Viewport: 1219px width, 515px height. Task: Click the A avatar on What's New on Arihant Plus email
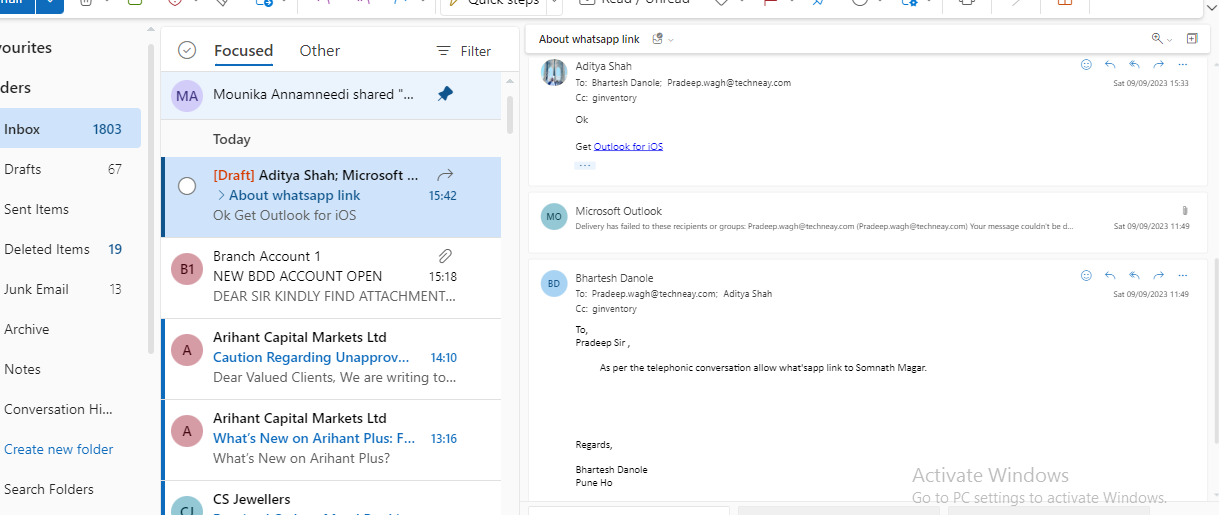186,431
